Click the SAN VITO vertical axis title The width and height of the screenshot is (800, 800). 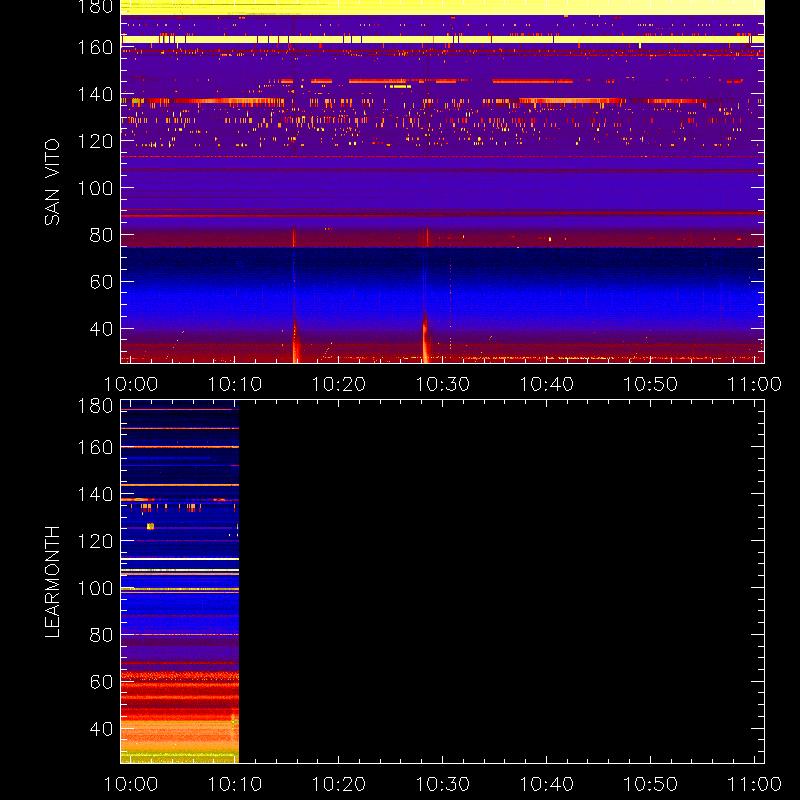pyautogui.click(x=52, y=182)
